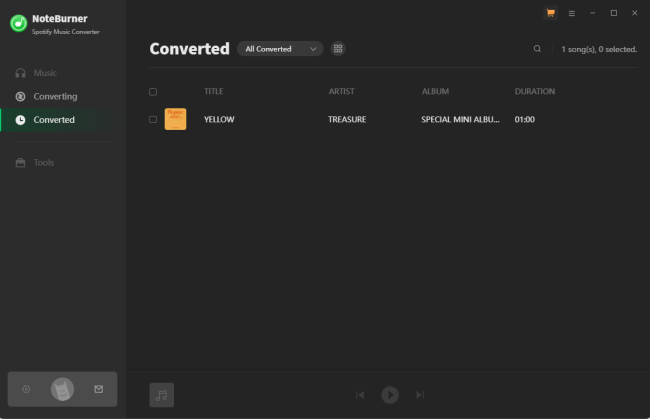Click the '1 song(s), 0 selected.' status text

pos(599,49)
